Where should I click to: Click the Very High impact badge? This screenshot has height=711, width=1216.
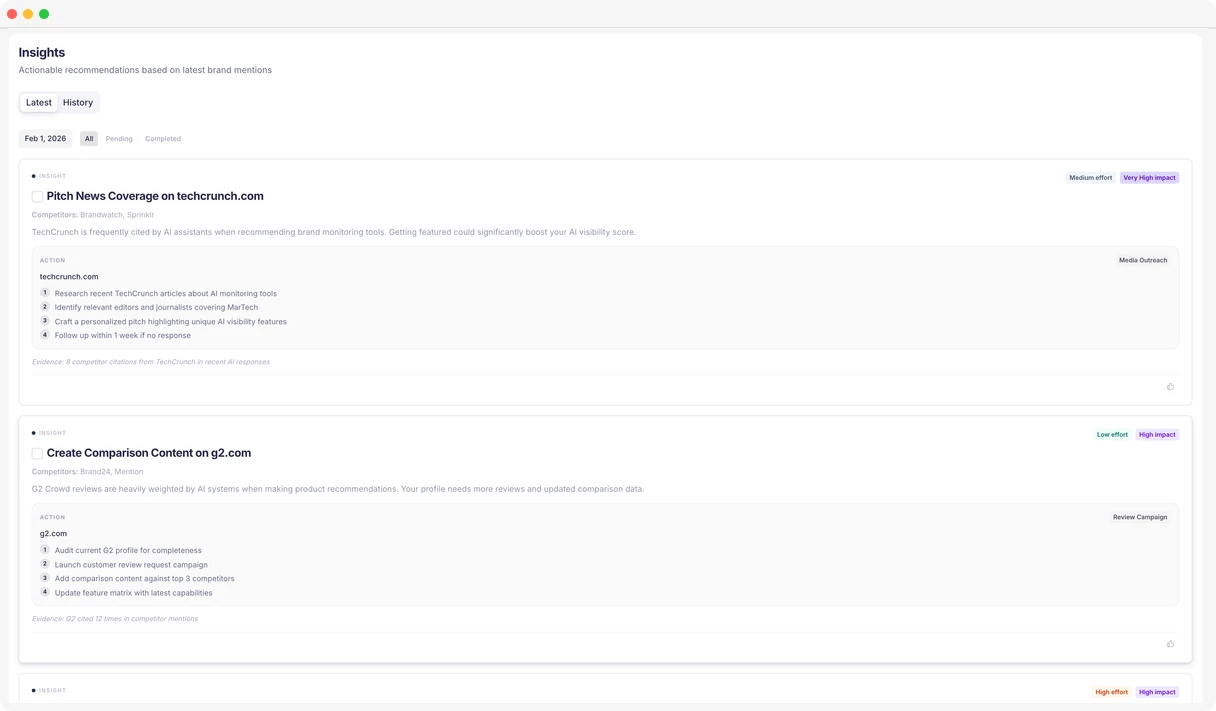point(1149,177)
